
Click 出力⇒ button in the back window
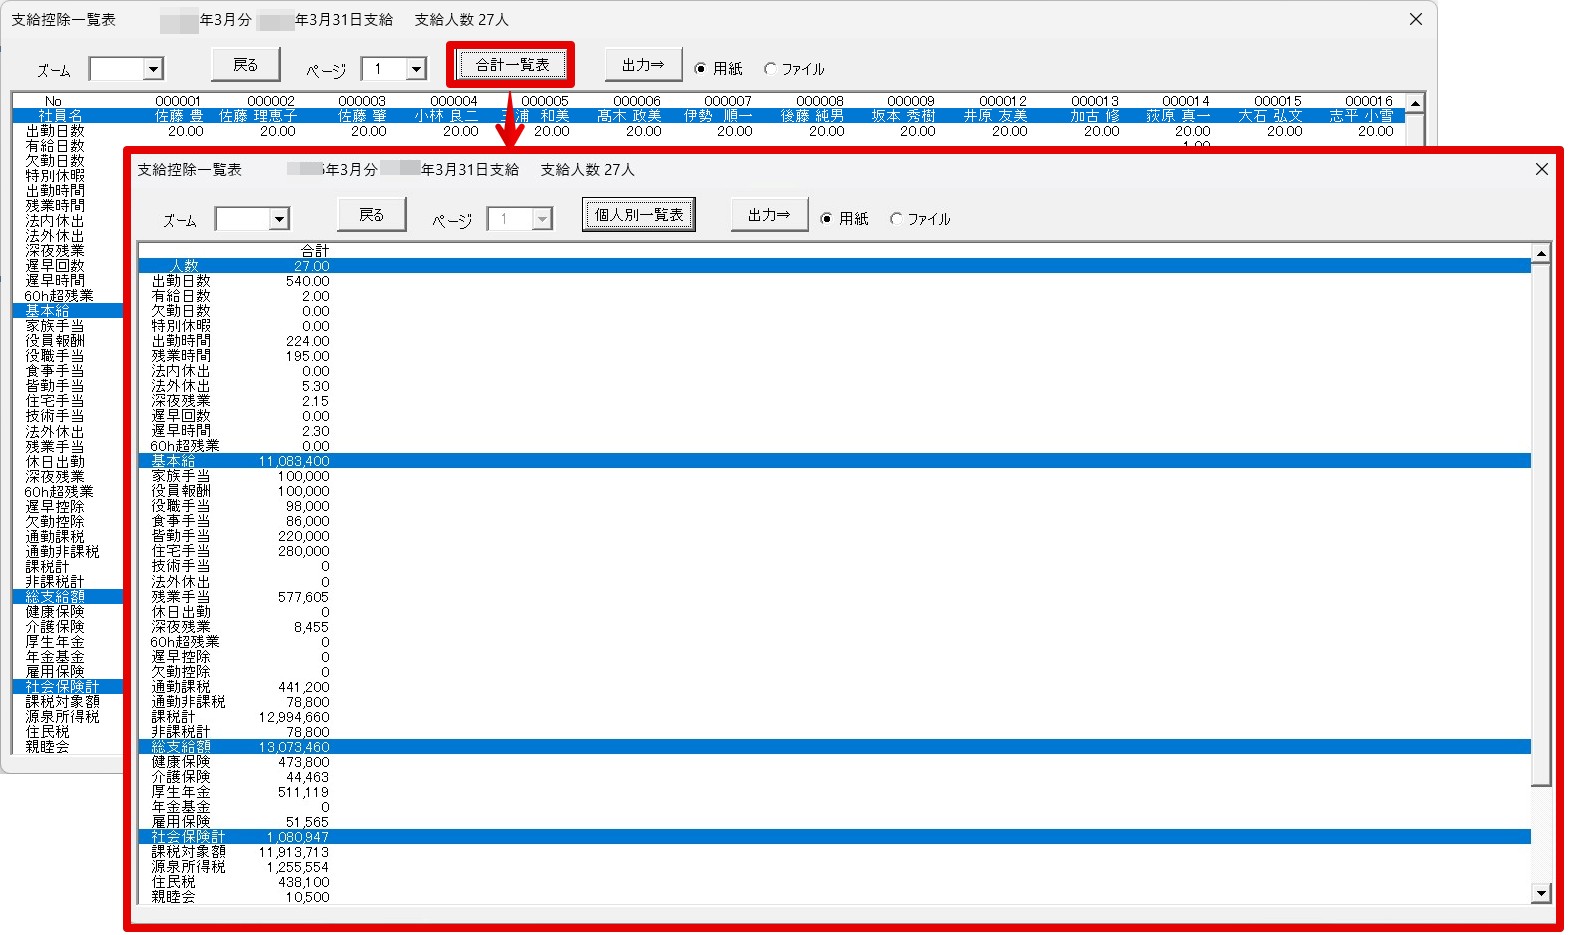[642, 65]
